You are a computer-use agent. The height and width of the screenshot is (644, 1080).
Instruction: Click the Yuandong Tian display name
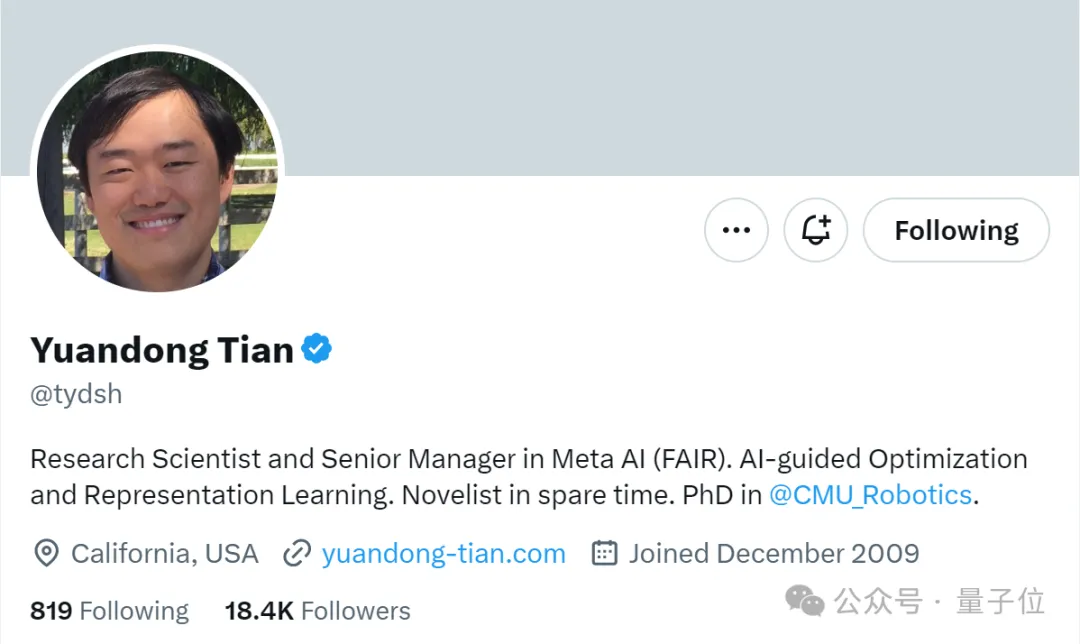click(x=163, y=350)
